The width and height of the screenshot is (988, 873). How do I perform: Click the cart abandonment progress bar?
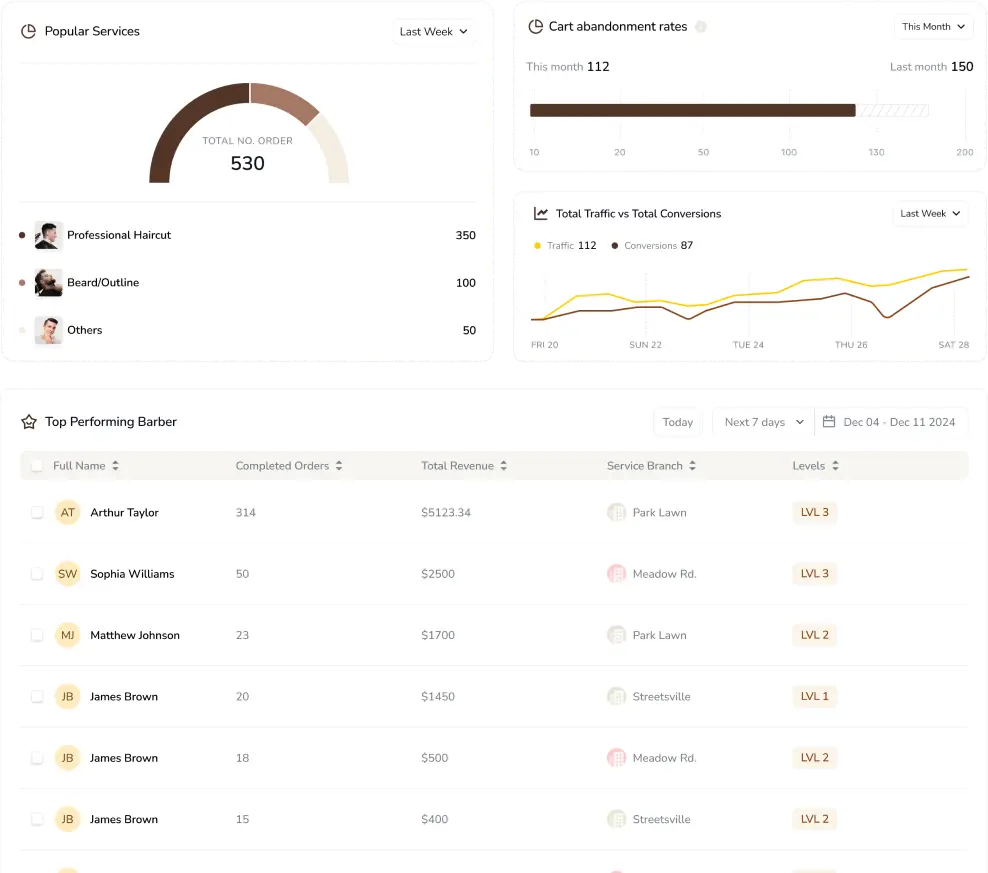pyautogui.click(x=695, y=110)
